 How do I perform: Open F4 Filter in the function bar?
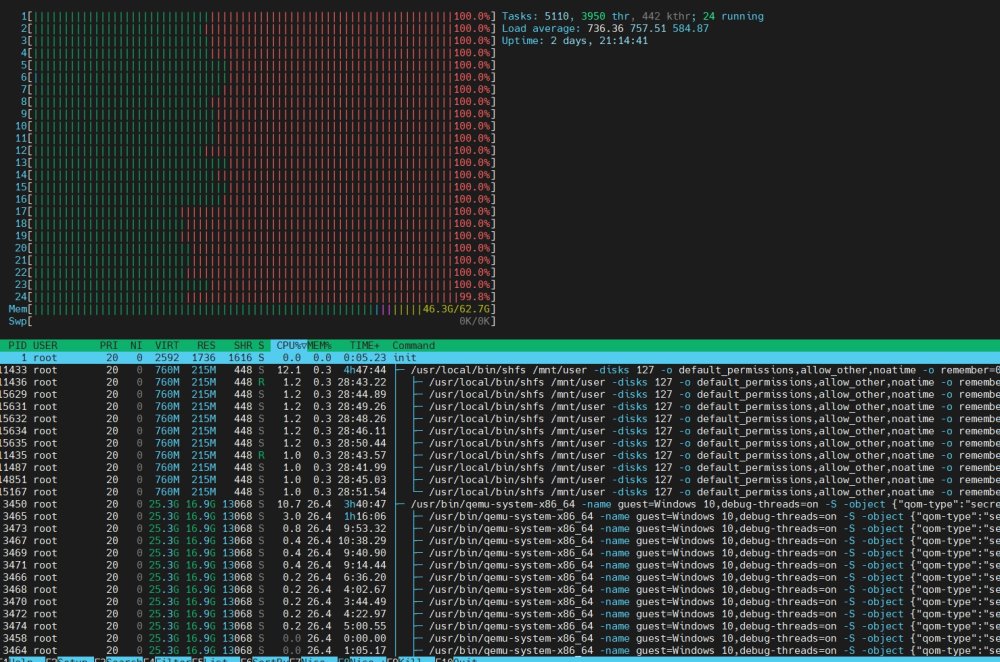pos(167,659)
